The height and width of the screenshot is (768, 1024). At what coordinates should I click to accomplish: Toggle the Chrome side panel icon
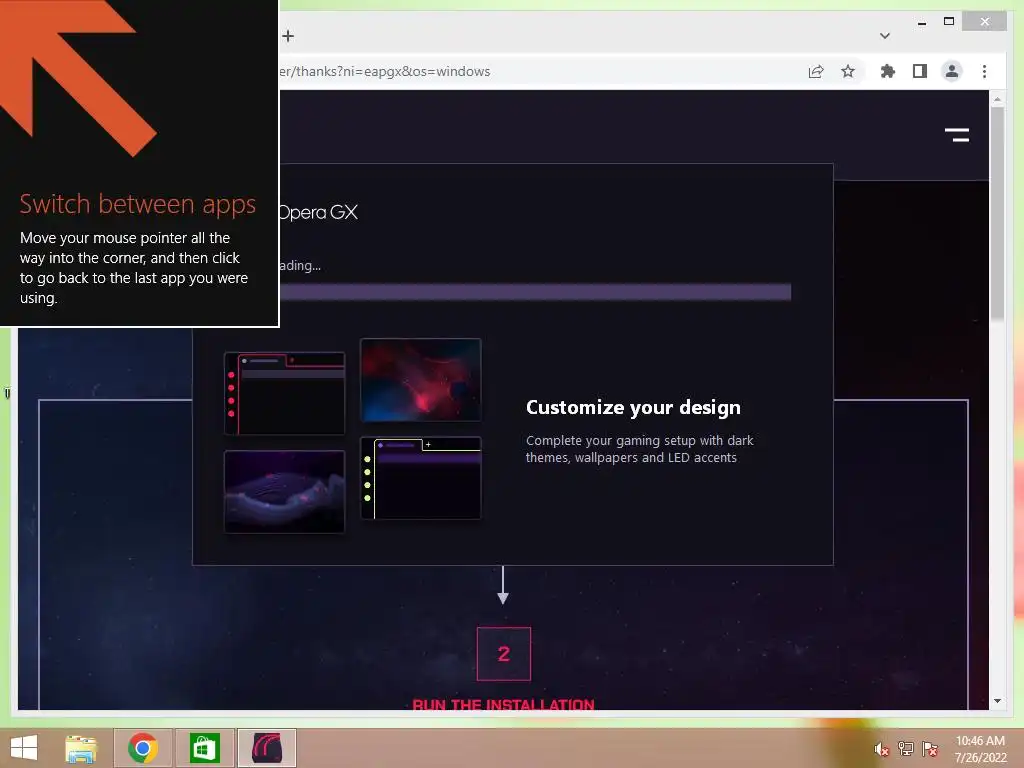pyautogui.click(x=920, y=71)
